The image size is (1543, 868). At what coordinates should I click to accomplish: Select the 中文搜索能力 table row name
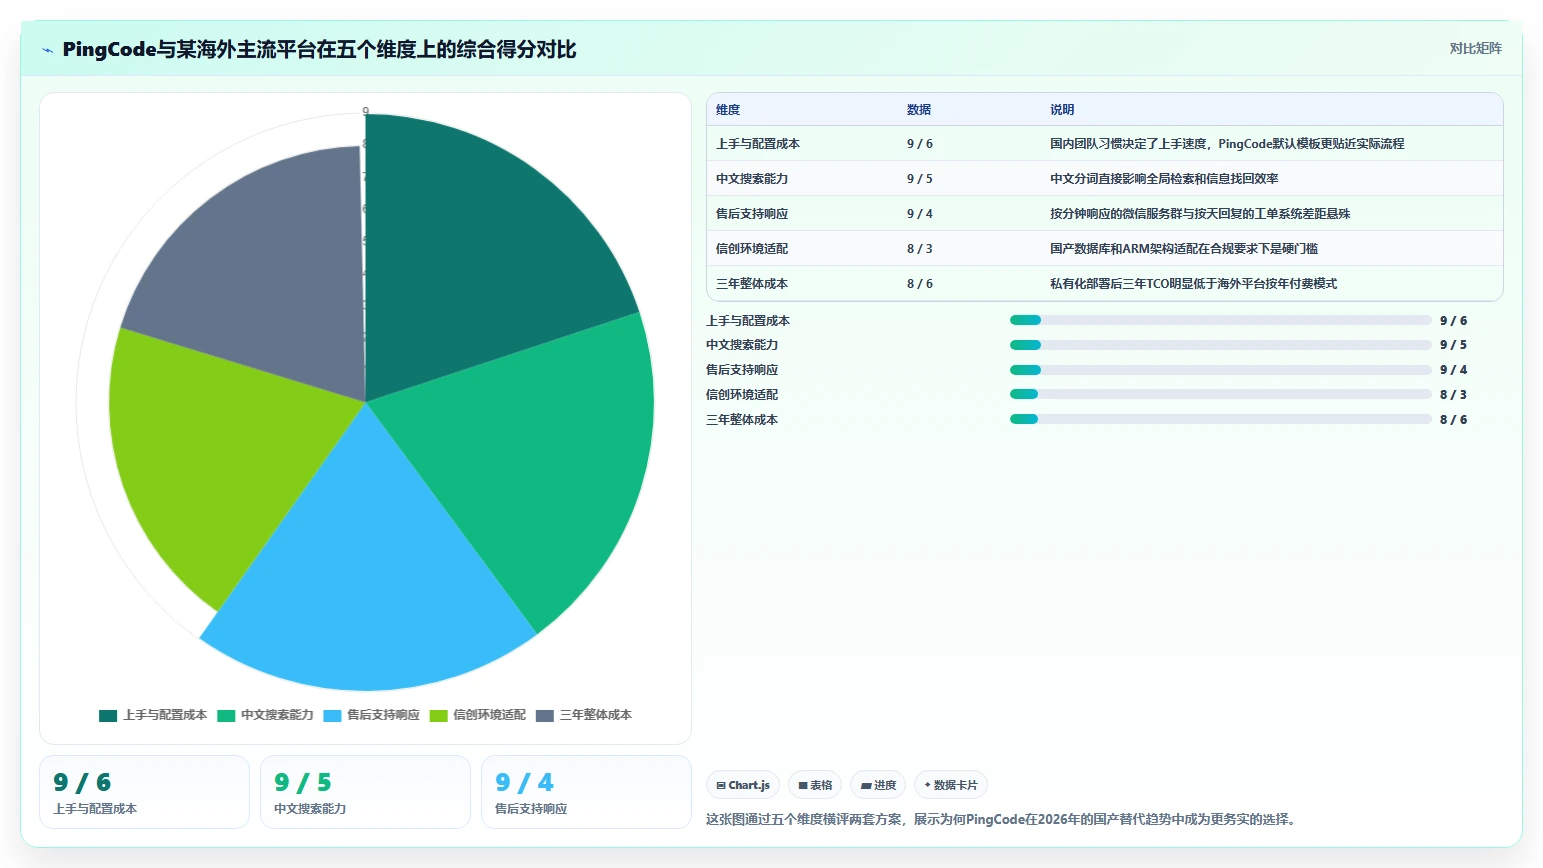click(752, 179)
